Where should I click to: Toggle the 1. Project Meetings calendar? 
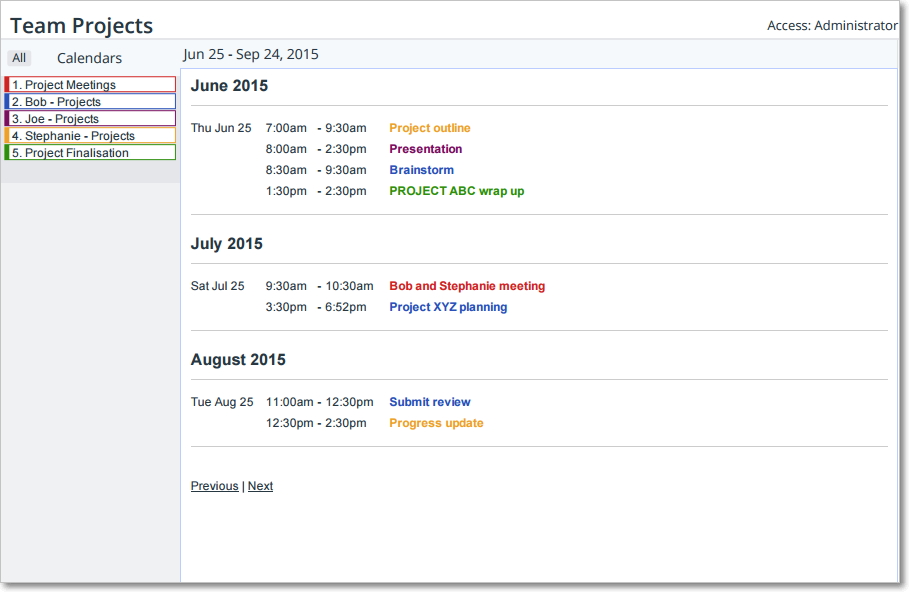click(x=90, y=84)
